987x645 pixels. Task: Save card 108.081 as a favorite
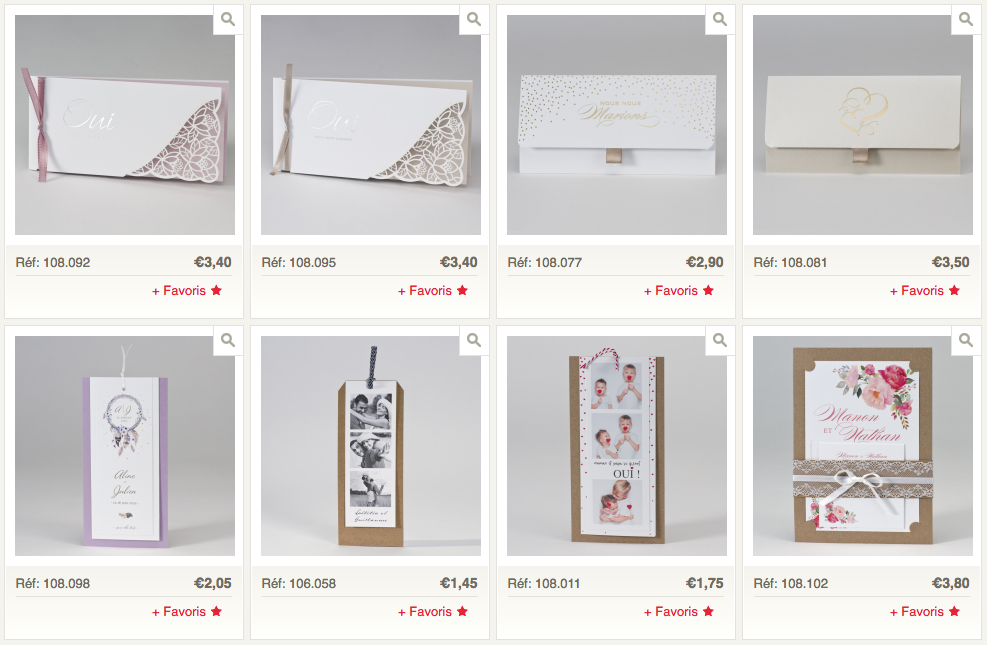tap(925, 291)
